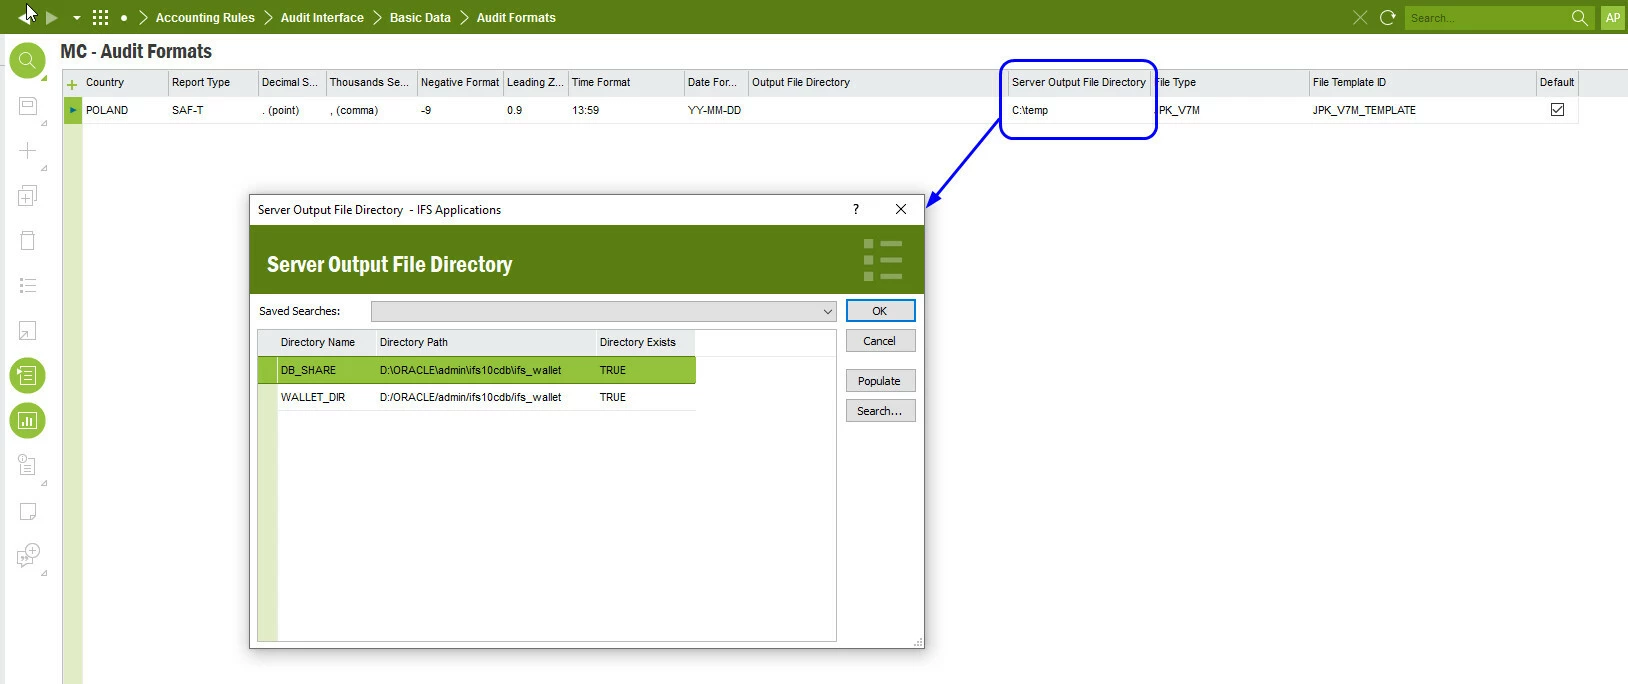Click the help question mark in dialog
This screenshot has height=684, width=1628.
pyautogui.click(x=855, y=209)
